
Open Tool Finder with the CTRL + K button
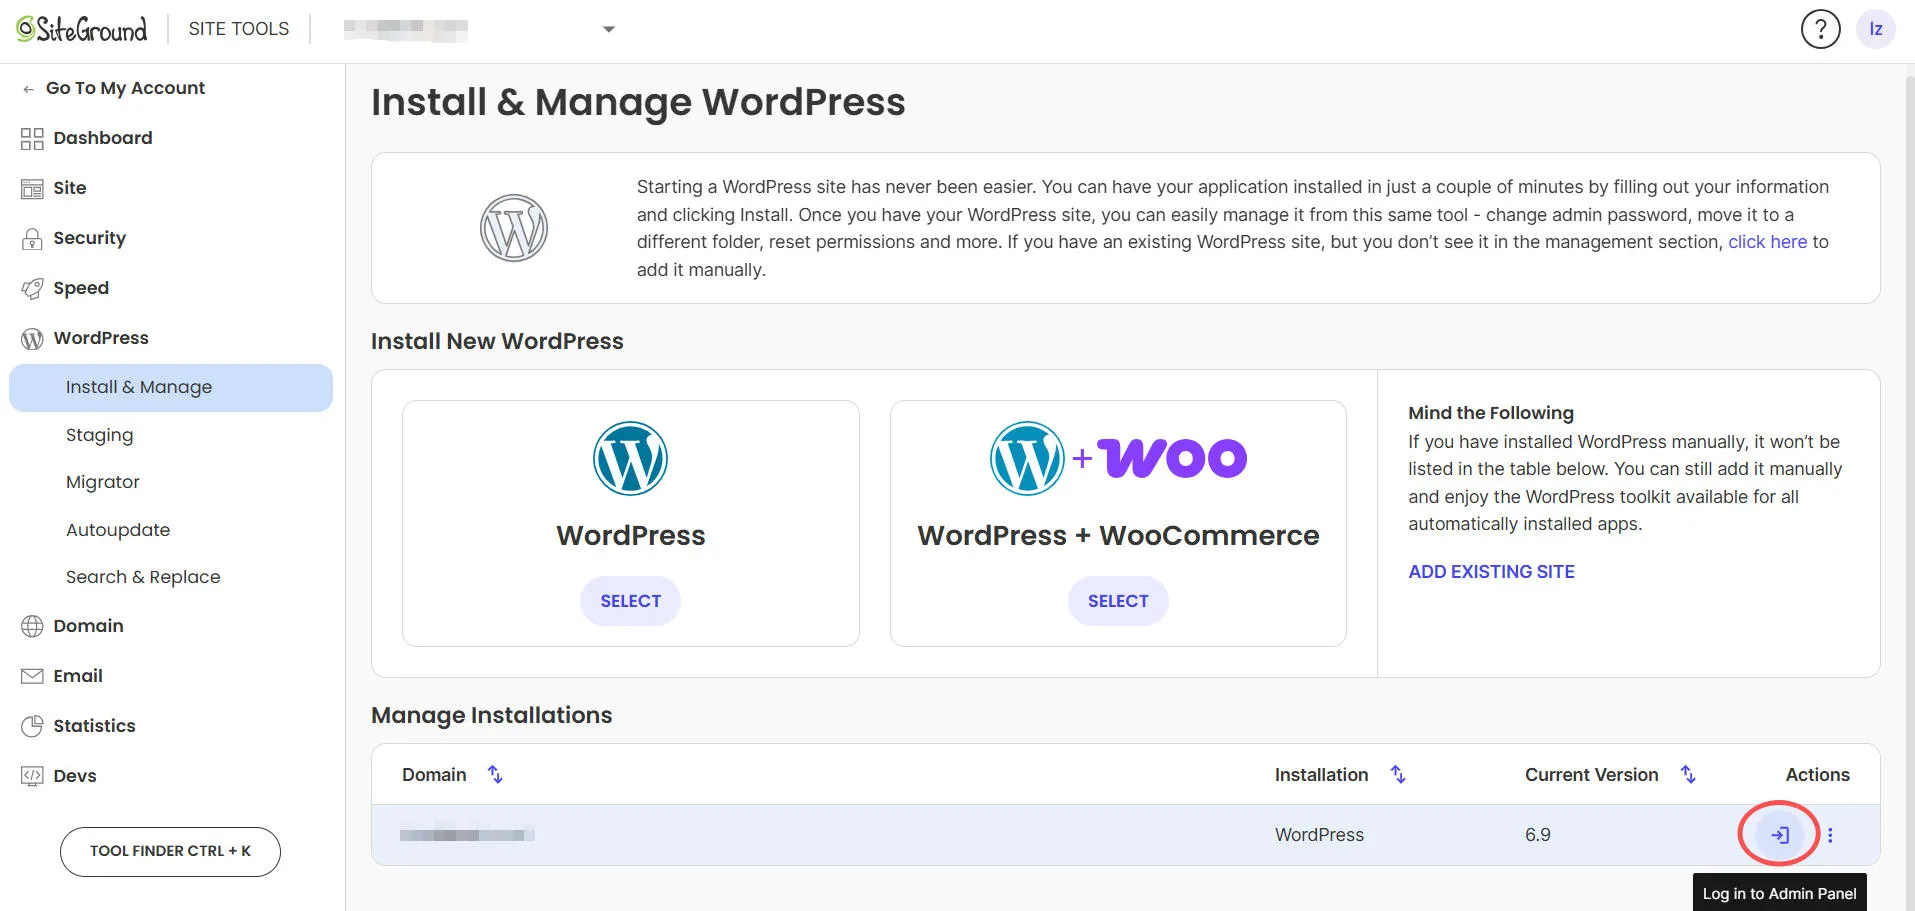[x=170, y=851]
